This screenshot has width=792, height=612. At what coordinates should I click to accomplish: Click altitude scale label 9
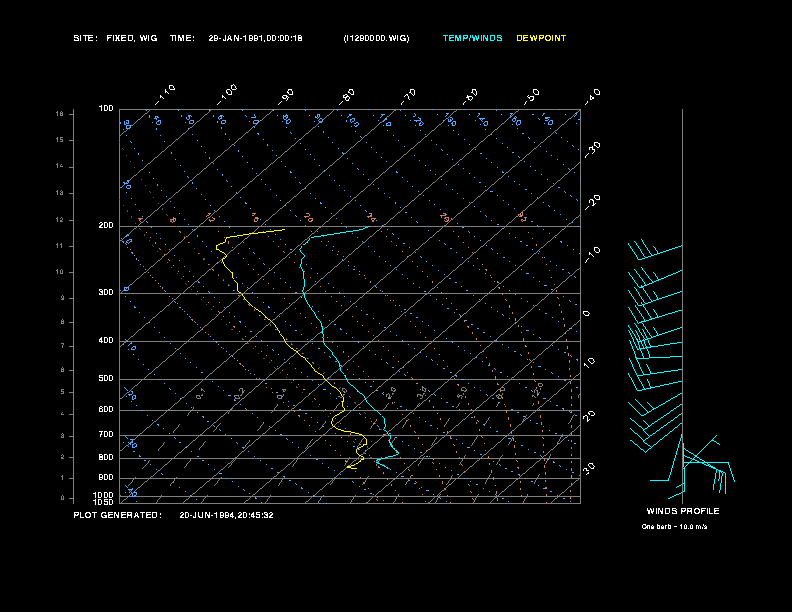point(63,298)
